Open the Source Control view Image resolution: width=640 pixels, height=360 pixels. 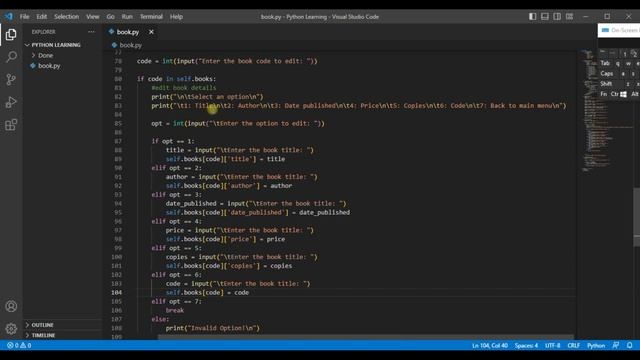11,79
